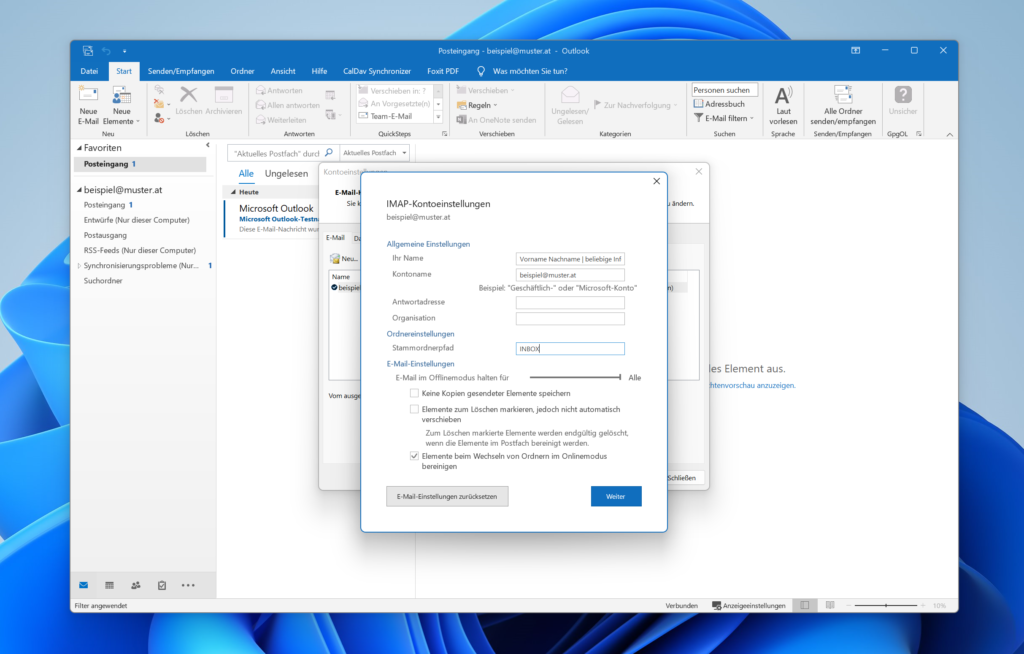Image resolution: width=1024 pixels, height=654 pixels.
Task: Click the E-Mail-Einstellungen zurücksetzen button
Action: (446, 496)
